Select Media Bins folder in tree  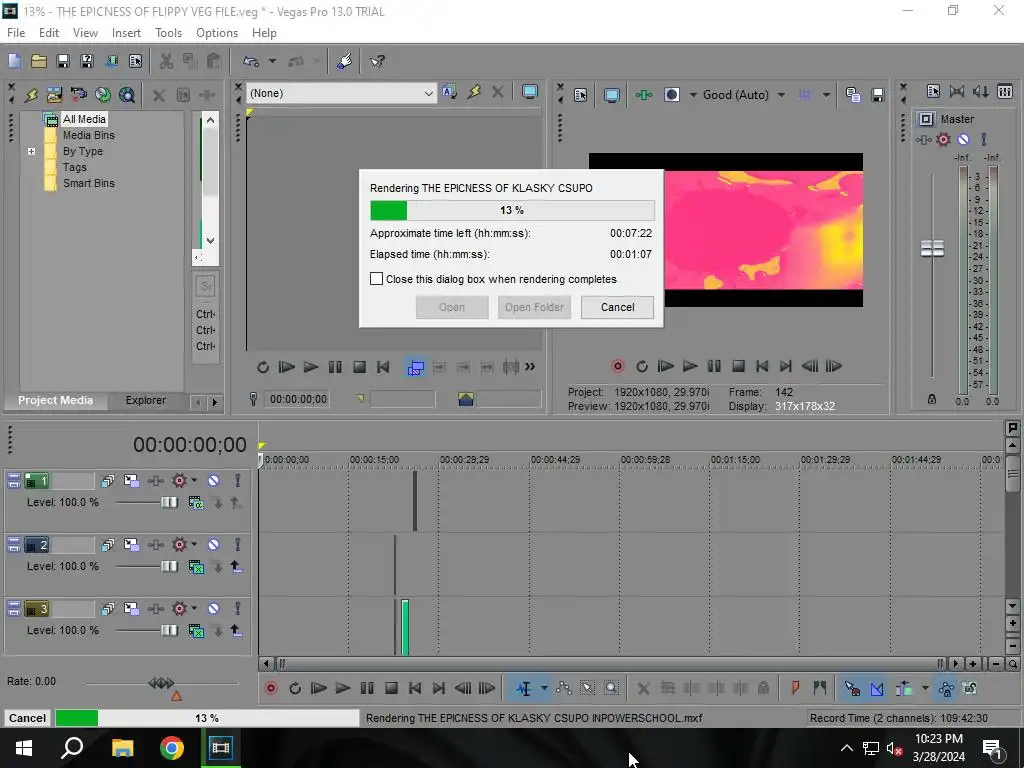click(x=89, y=135)
